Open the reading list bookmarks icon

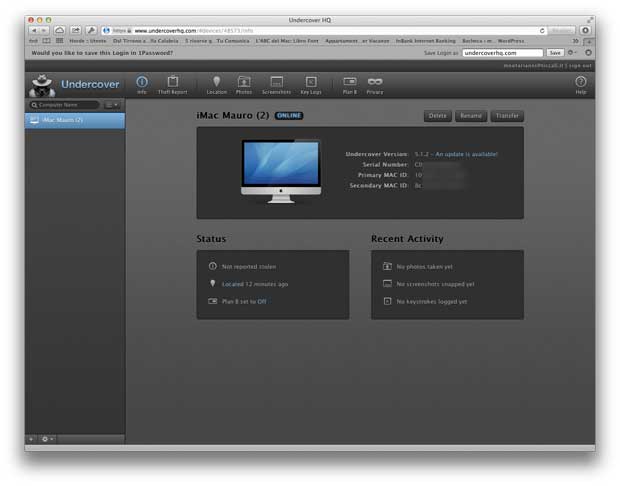click(x=46, y=41)
